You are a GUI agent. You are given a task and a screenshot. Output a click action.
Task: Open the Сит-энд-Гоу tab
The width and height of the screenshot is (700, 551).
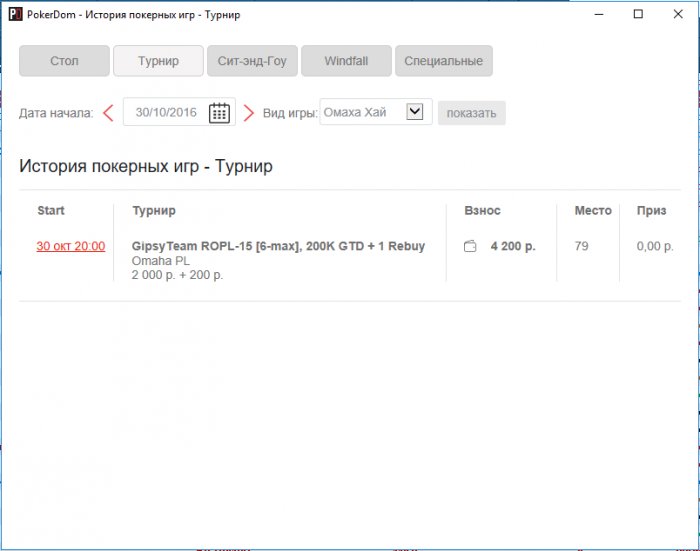(x=252, y=61)
